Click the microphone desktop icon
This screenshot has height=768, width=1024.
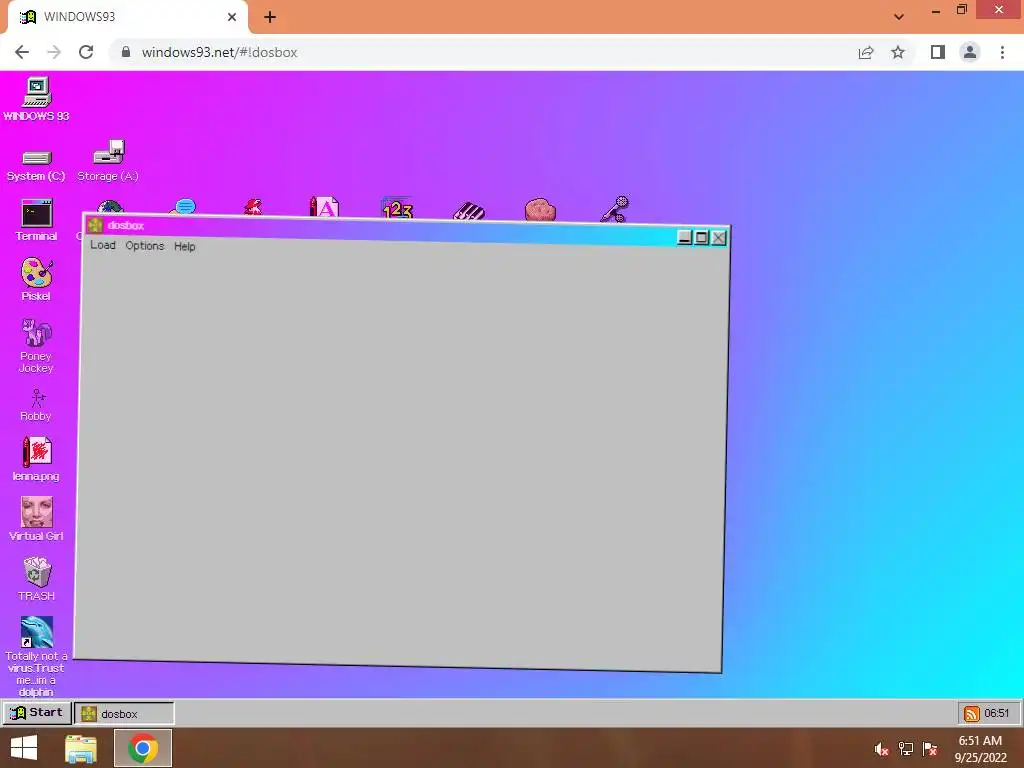(615, 210)
